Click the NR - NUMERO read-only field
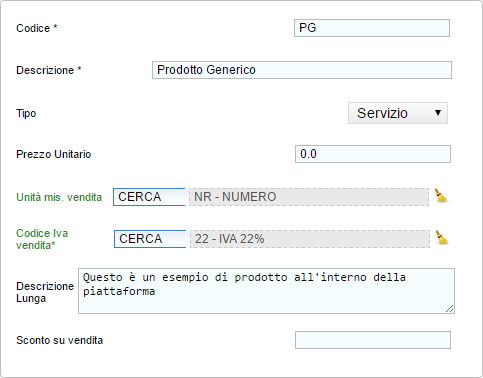Screen dimensions: 483x378 pos(309,197)
